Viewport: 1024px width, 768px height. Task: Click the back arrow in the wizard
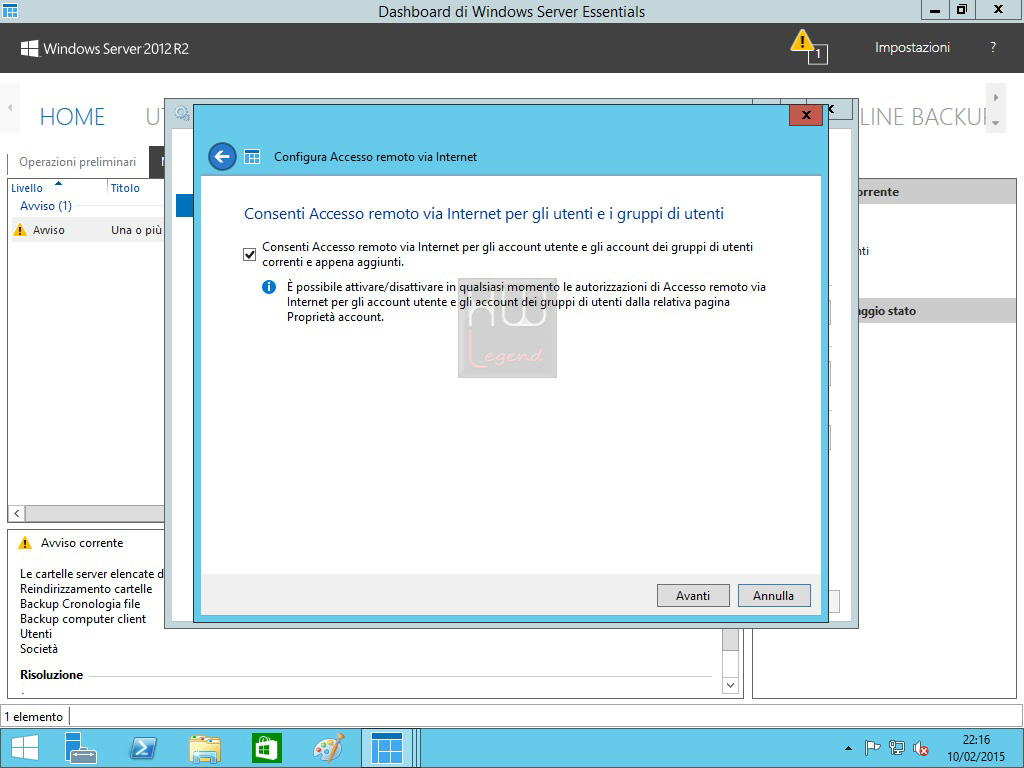click(222, 157)
